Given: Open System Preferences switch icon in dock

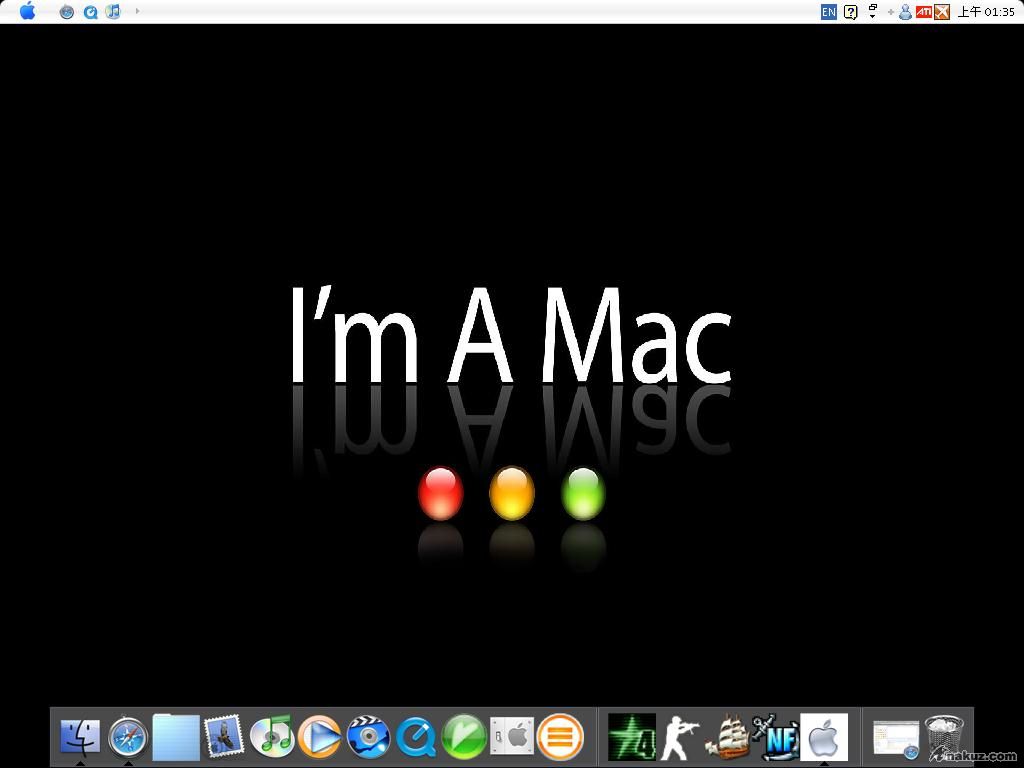Looking at the screenshot, I should pos(512,737).
